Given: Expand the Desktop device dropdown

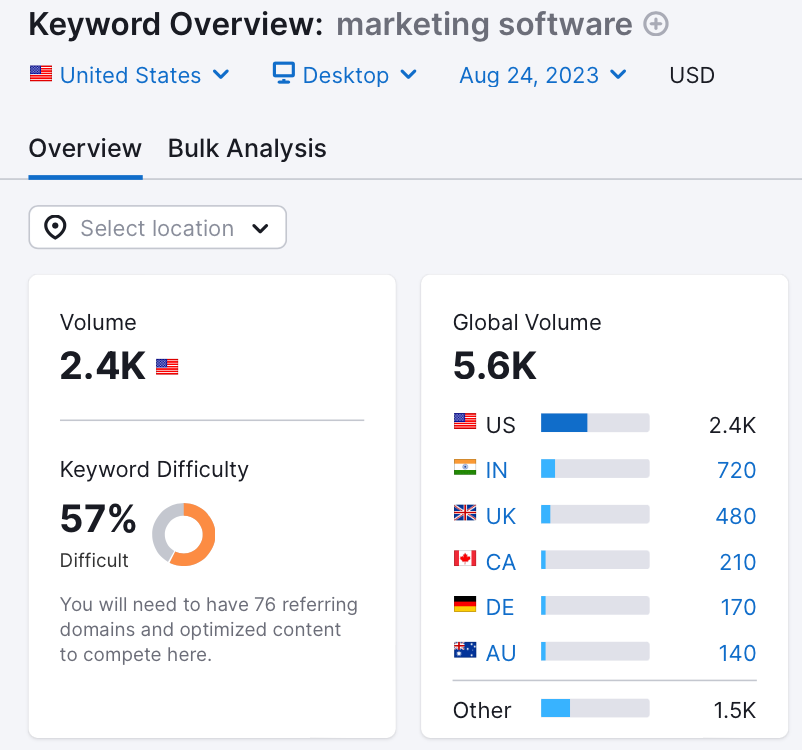Looking at the screenshot, I should (345, 75).
